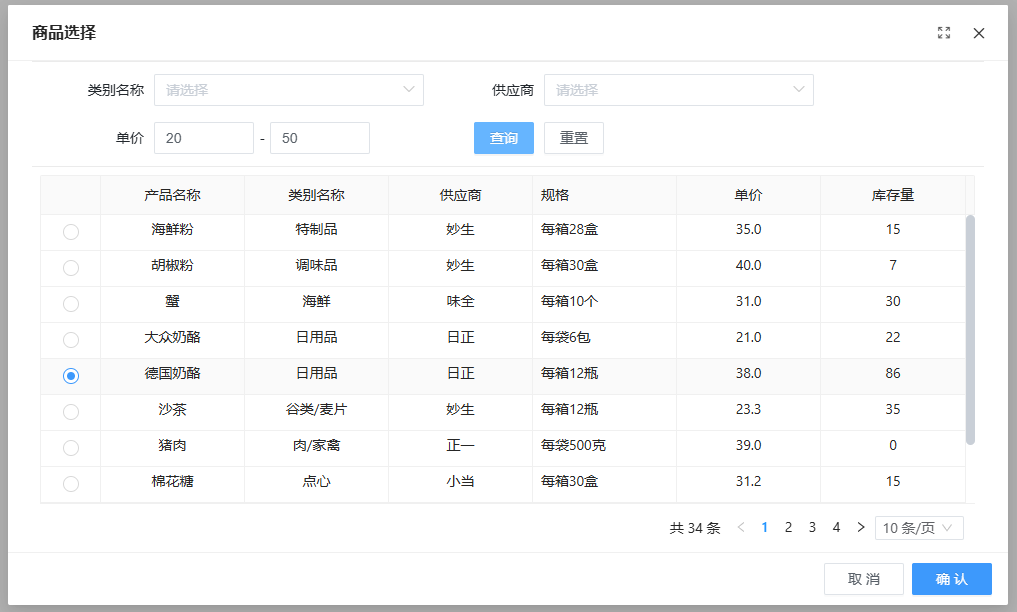Expand the 供应商 select box
1017x612 pixels.
(x=678, y=90)
